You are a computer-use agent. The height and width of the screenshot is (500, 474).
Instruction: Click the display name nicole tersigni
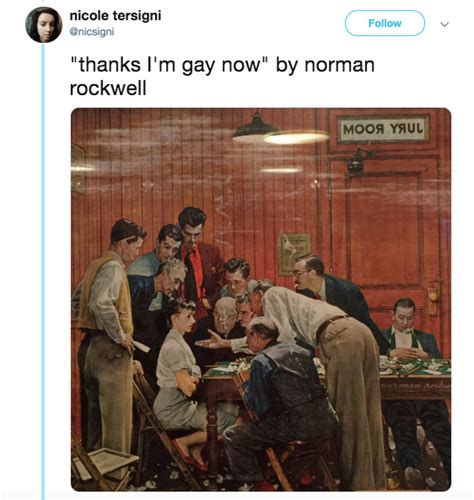point(115,15)
